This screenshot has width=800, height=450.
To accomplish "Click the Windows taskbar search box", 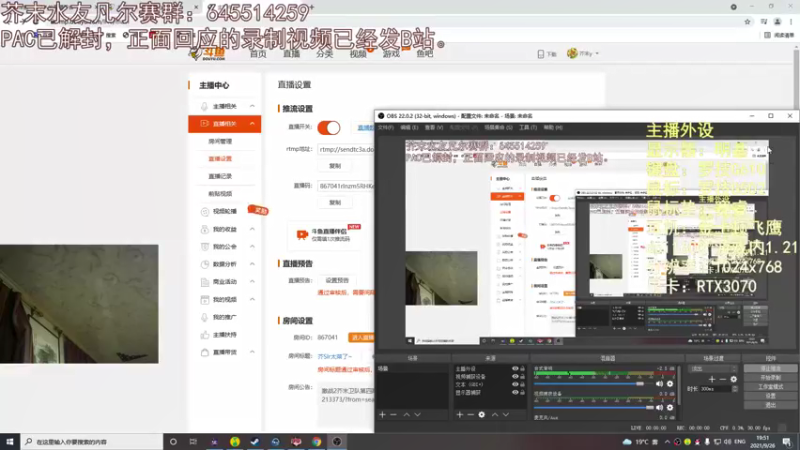I will point(92,442).
